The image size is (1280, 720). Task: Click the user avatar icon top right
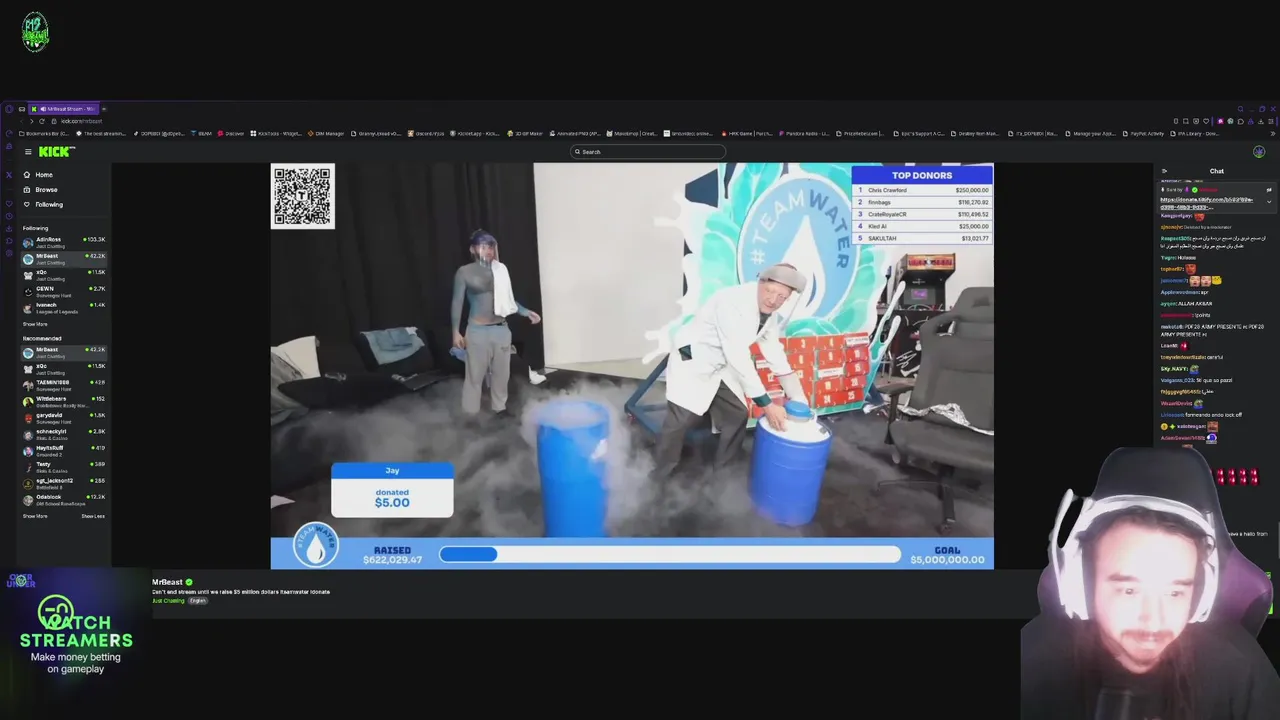pyautogui.click(x=1259, y=152)
